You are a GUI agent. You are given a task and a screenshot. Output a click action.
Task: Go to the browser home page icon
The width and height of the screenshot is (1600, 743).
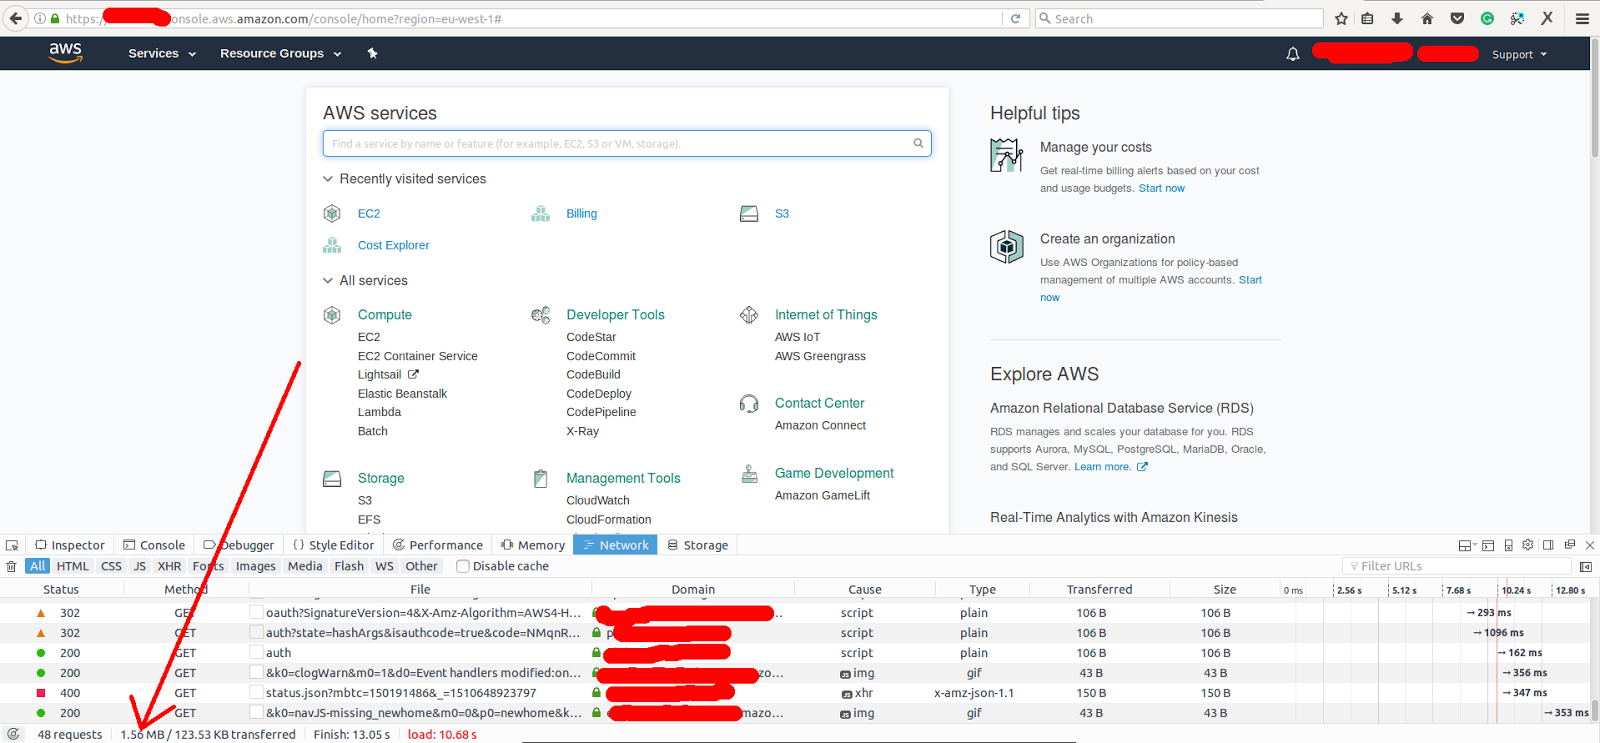point(1427,18)
